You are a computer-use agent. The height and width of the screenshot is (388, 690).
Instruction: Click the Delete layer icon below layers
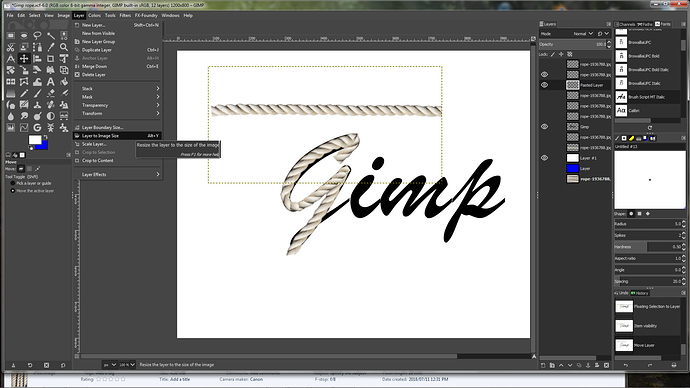tap(606, 365)
